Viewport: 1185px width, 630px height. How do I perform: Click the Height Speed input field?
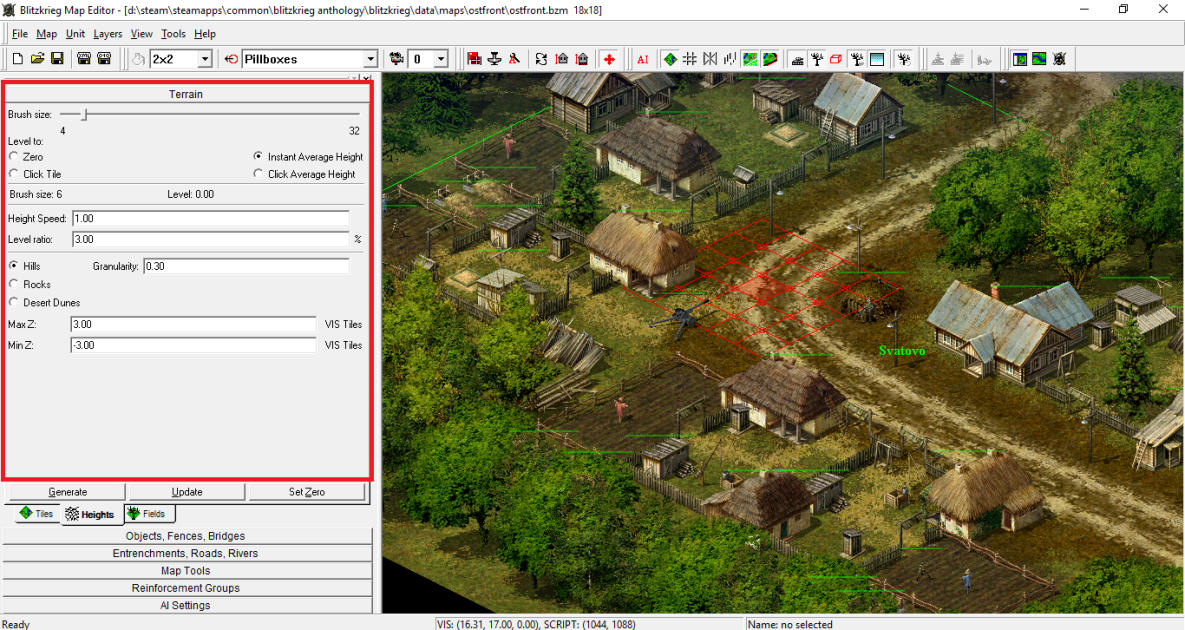point(211,218)
